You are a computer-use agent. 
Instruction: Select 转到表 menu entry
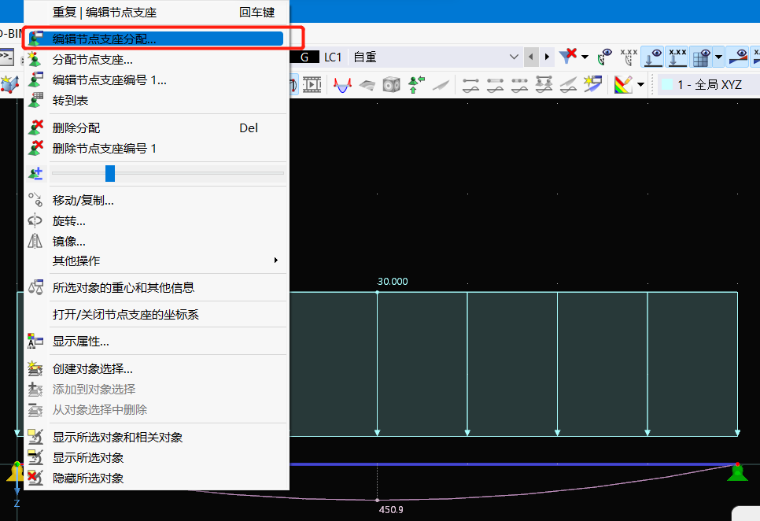tap(157, 100)
